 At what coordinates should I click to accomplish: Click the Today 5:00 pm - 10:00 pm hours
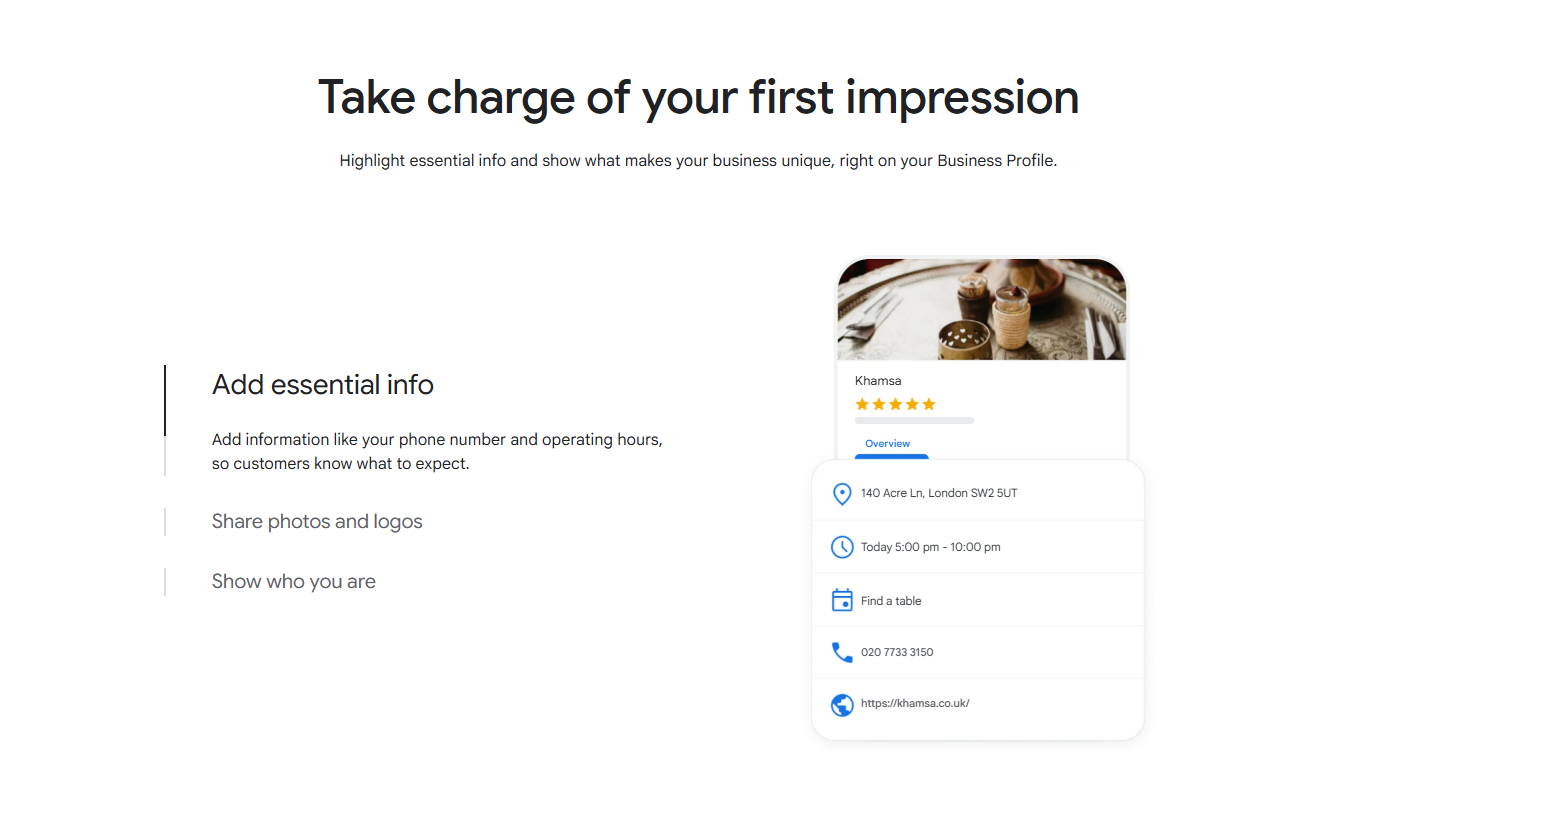pyautogui.click(x=931, y=547)
